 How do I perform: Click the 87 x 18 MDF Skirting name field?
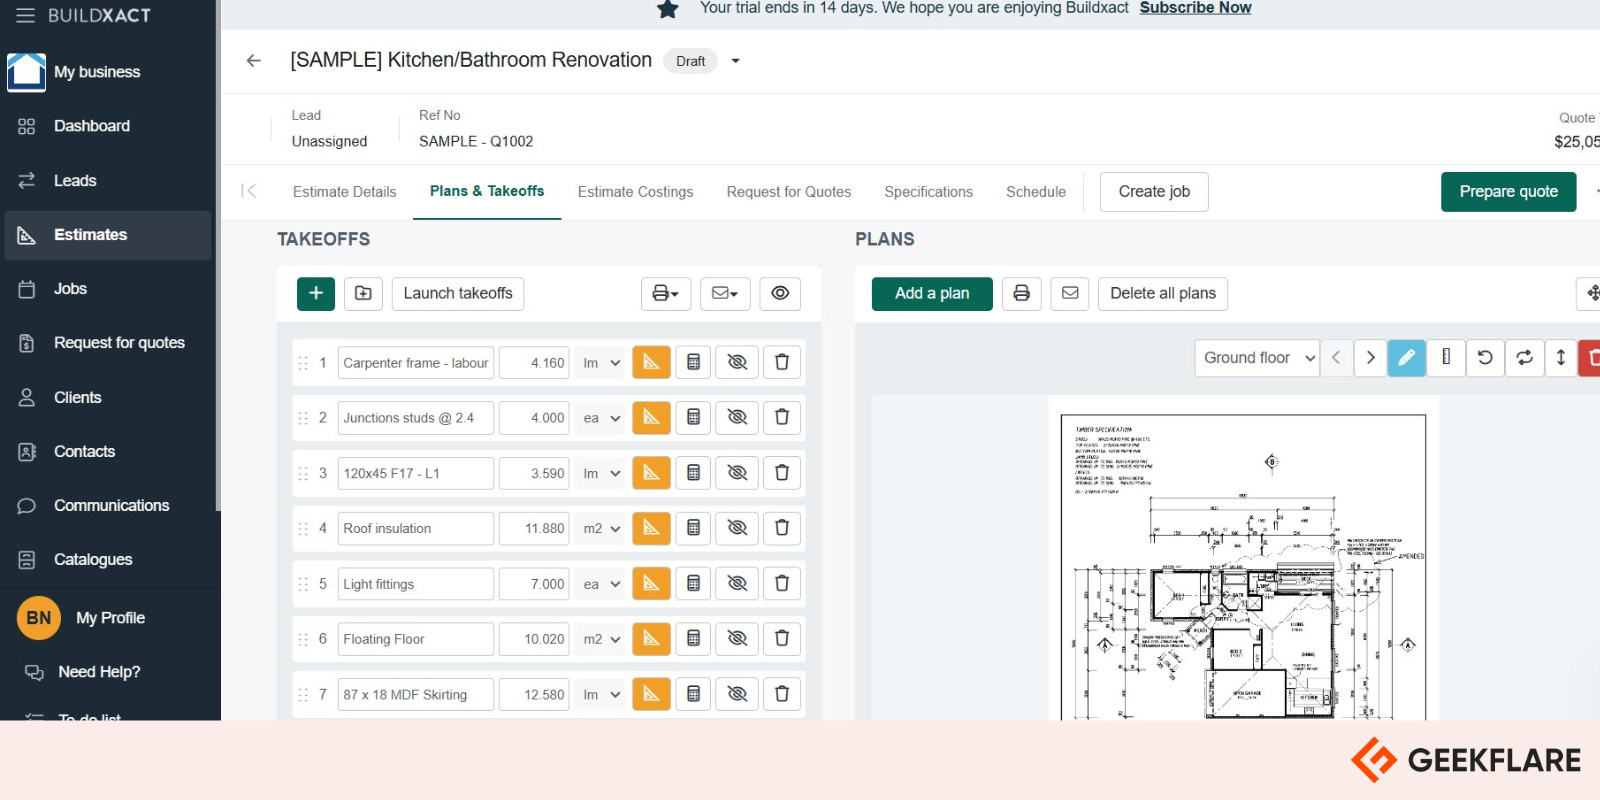pyautogui.click(x=415, y=694)
